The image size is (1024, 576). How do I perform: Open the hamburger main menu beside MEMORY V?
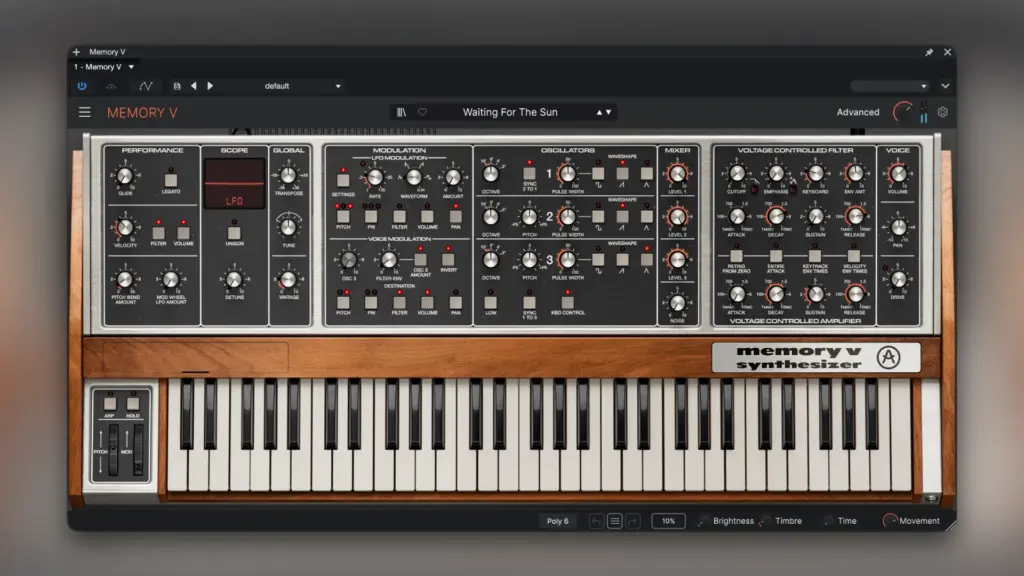click(84, 112)
